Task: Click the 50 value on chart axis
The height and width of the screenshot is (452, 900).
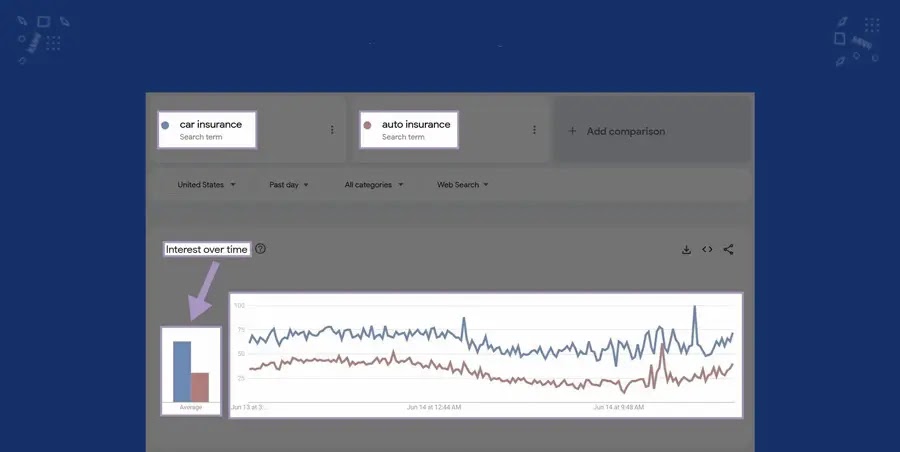Action: (x=240, y=354)
